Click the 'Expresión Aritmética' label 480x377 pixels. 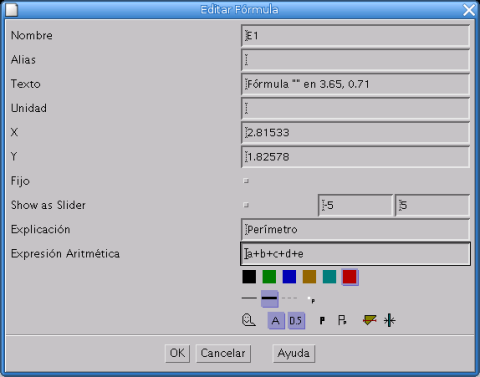[65, 254]
